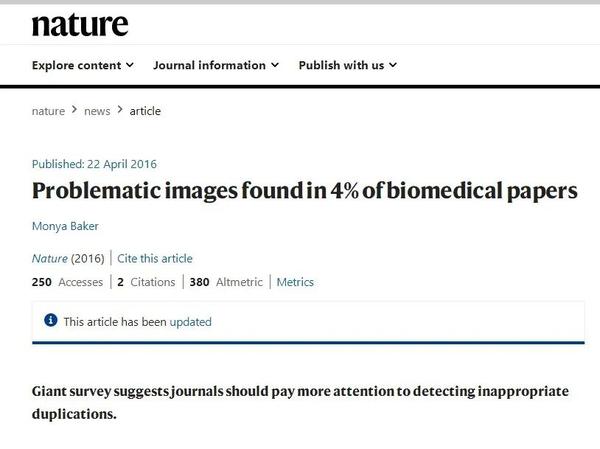Click the info icon in the update notice
600x449 pixels.
[51, 321]
